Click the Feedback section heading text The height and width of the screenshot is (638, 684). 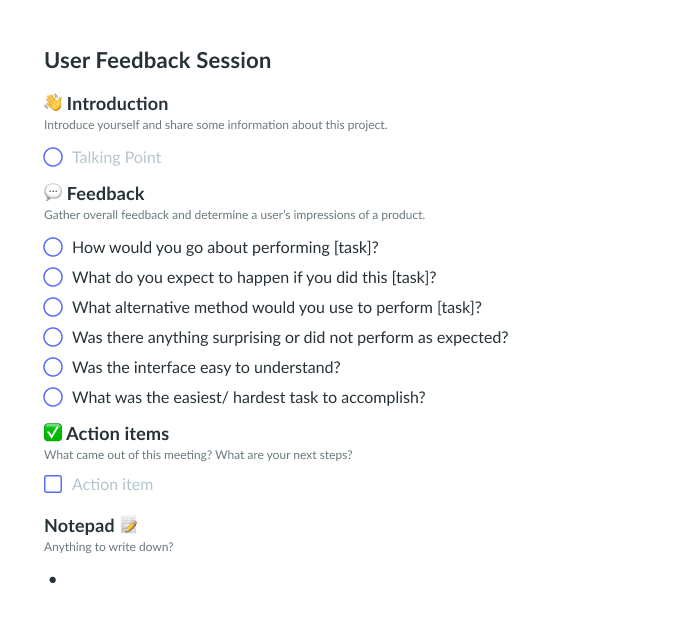pyautogui.click(x=105, y=193)
